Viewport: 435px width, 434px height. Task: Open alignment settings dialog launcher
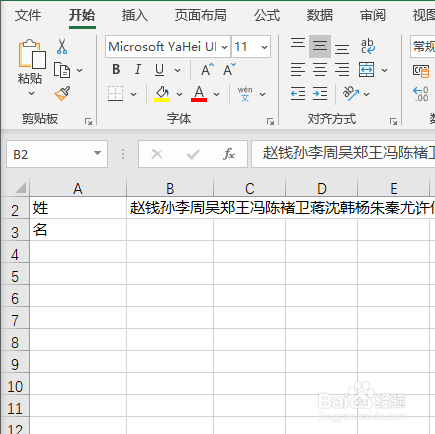click(x=393, y=122)
